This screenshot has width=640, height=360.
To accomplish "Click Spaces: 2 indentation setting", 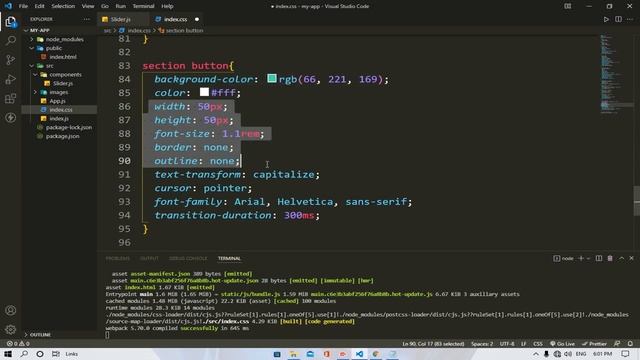I will pos(482,344).
